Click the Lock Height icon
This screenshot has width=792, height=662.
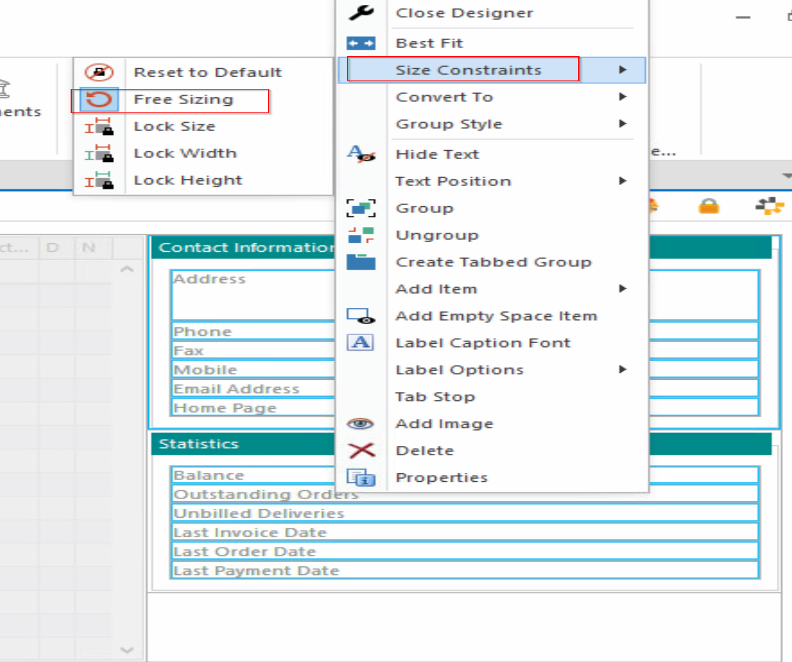[x=99, y=181]
